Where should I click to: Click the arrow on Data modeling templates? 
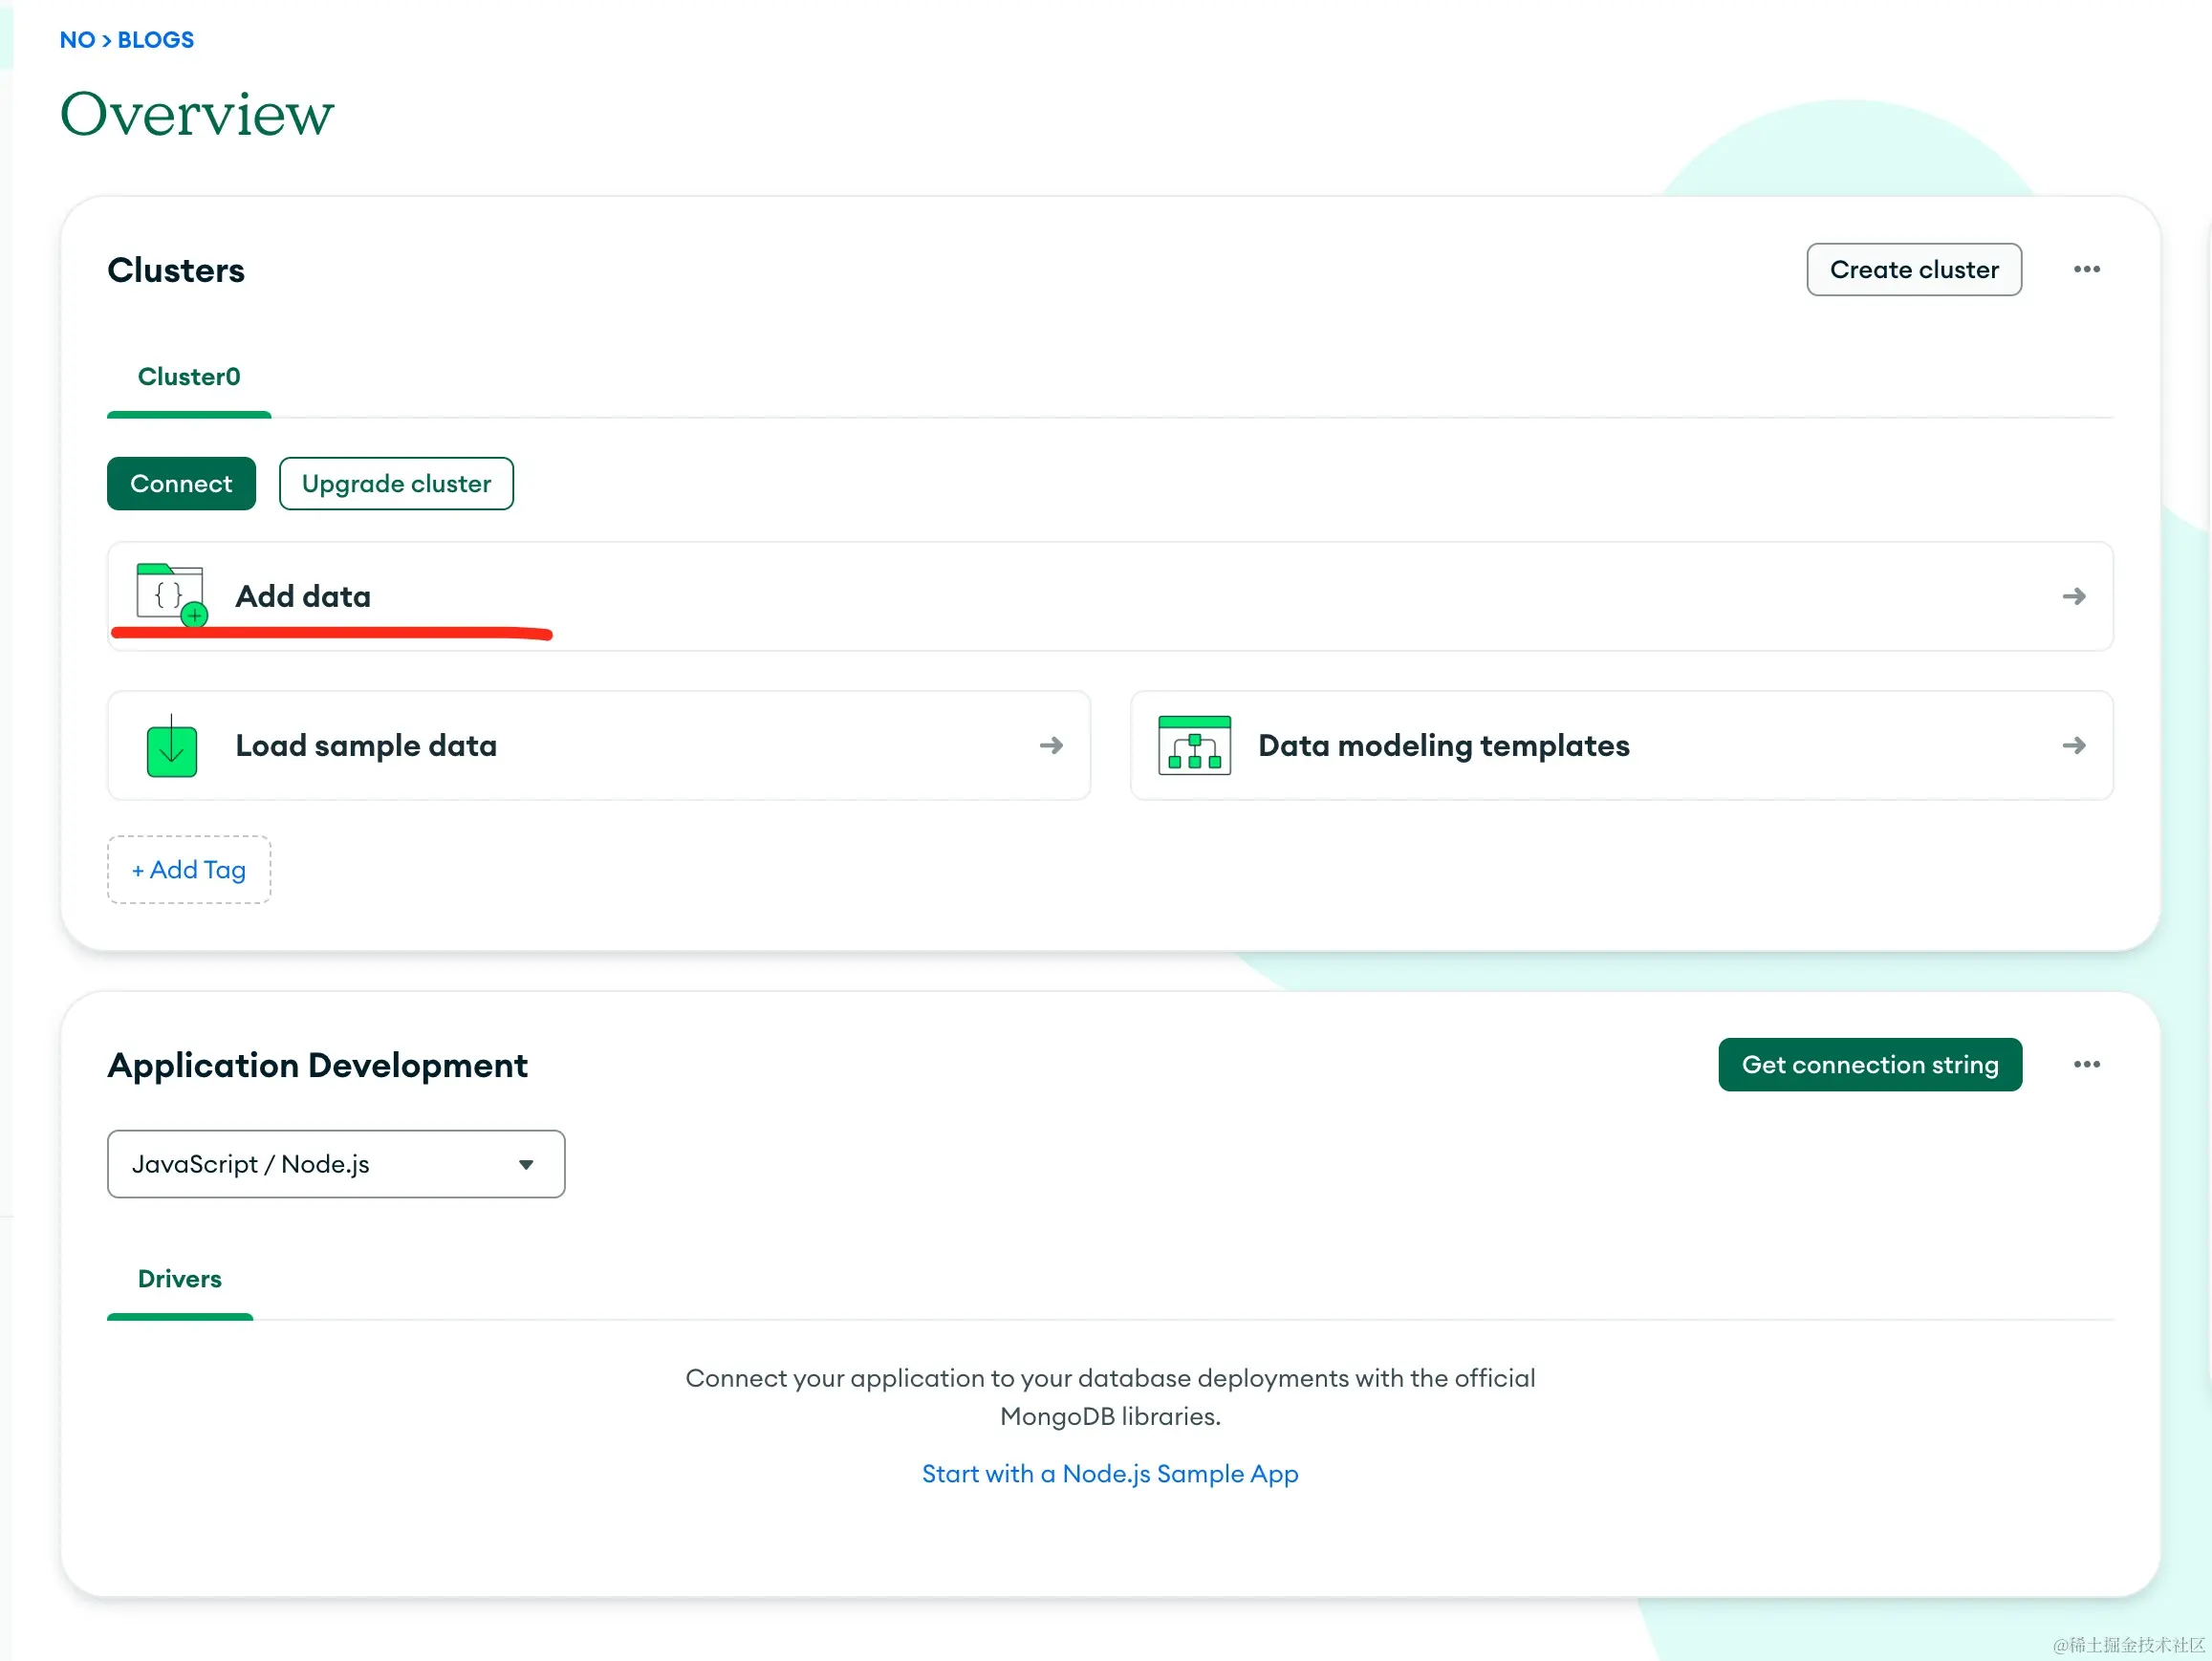coord(2073,746)
